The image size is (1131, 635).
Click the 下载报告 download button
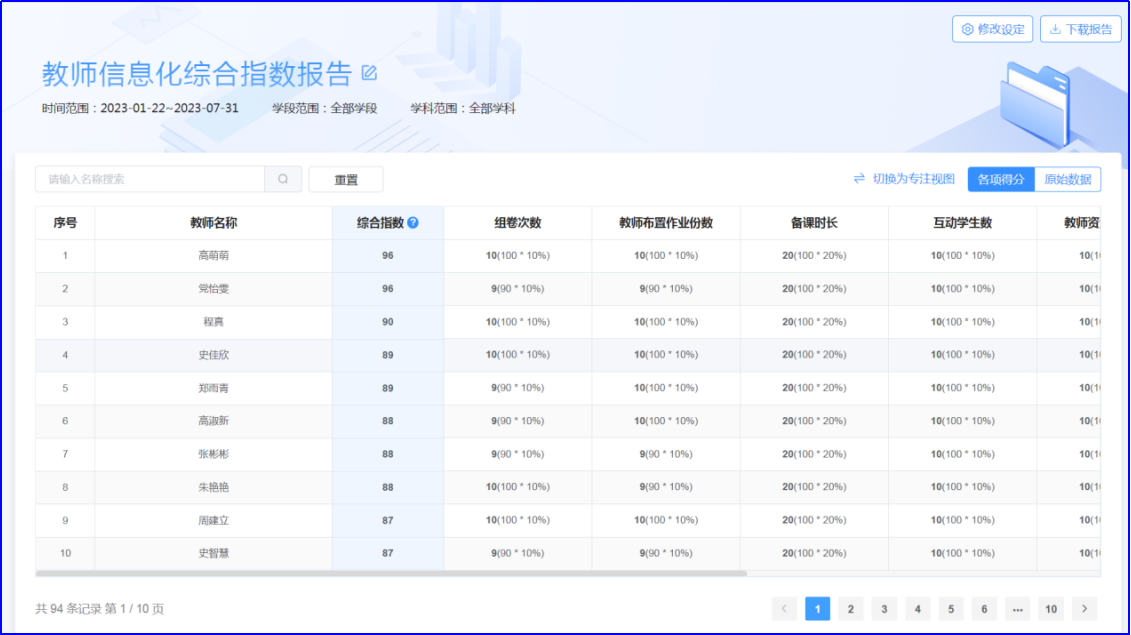[x=1080, y=29]
